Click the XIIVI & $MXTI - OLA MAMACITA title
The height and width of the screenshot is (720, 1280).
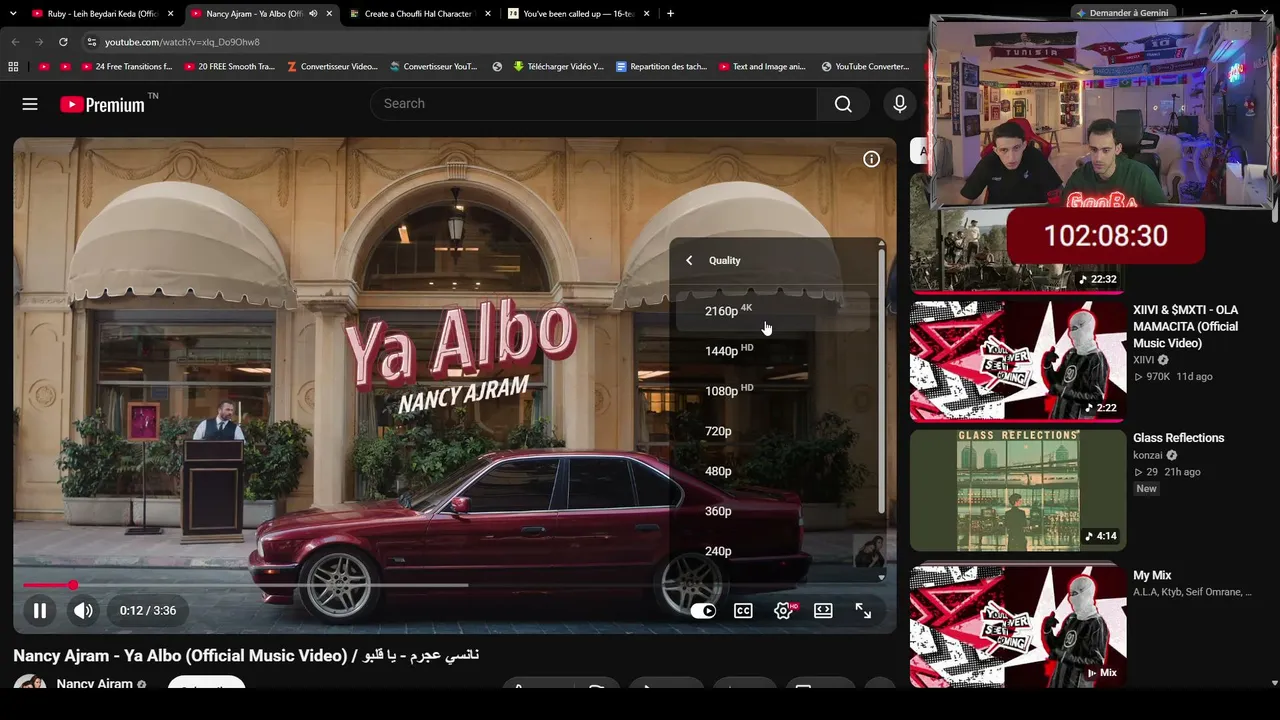(x=1185, y=327)
